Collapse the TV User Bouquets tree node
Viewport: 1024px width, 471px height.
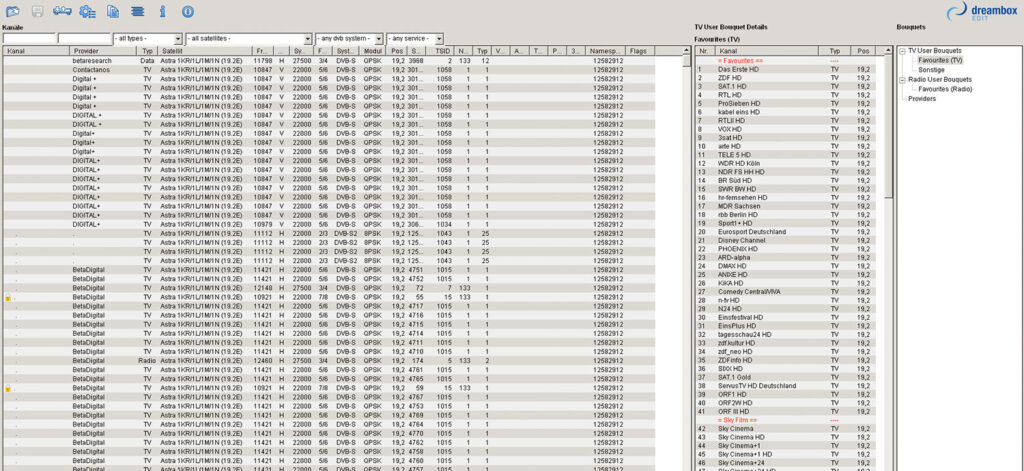point(903,50)
